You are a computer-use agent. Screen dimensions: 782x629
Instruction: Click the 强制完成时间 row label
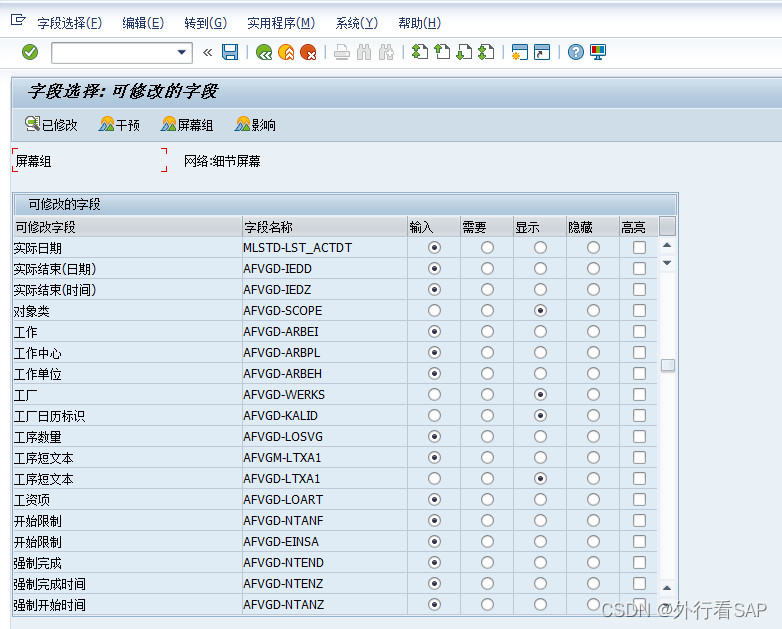[49, 584]
